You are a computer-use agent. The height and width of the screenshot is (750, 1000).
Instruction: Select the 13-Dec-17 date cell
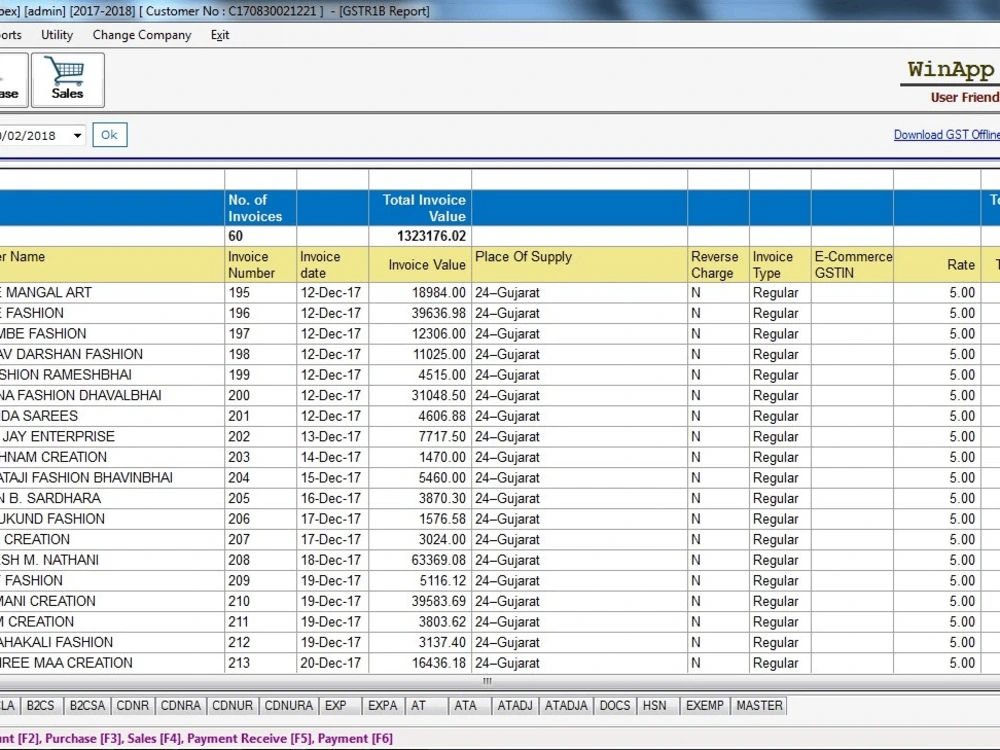pyautogui.click(x=332, y=436)
